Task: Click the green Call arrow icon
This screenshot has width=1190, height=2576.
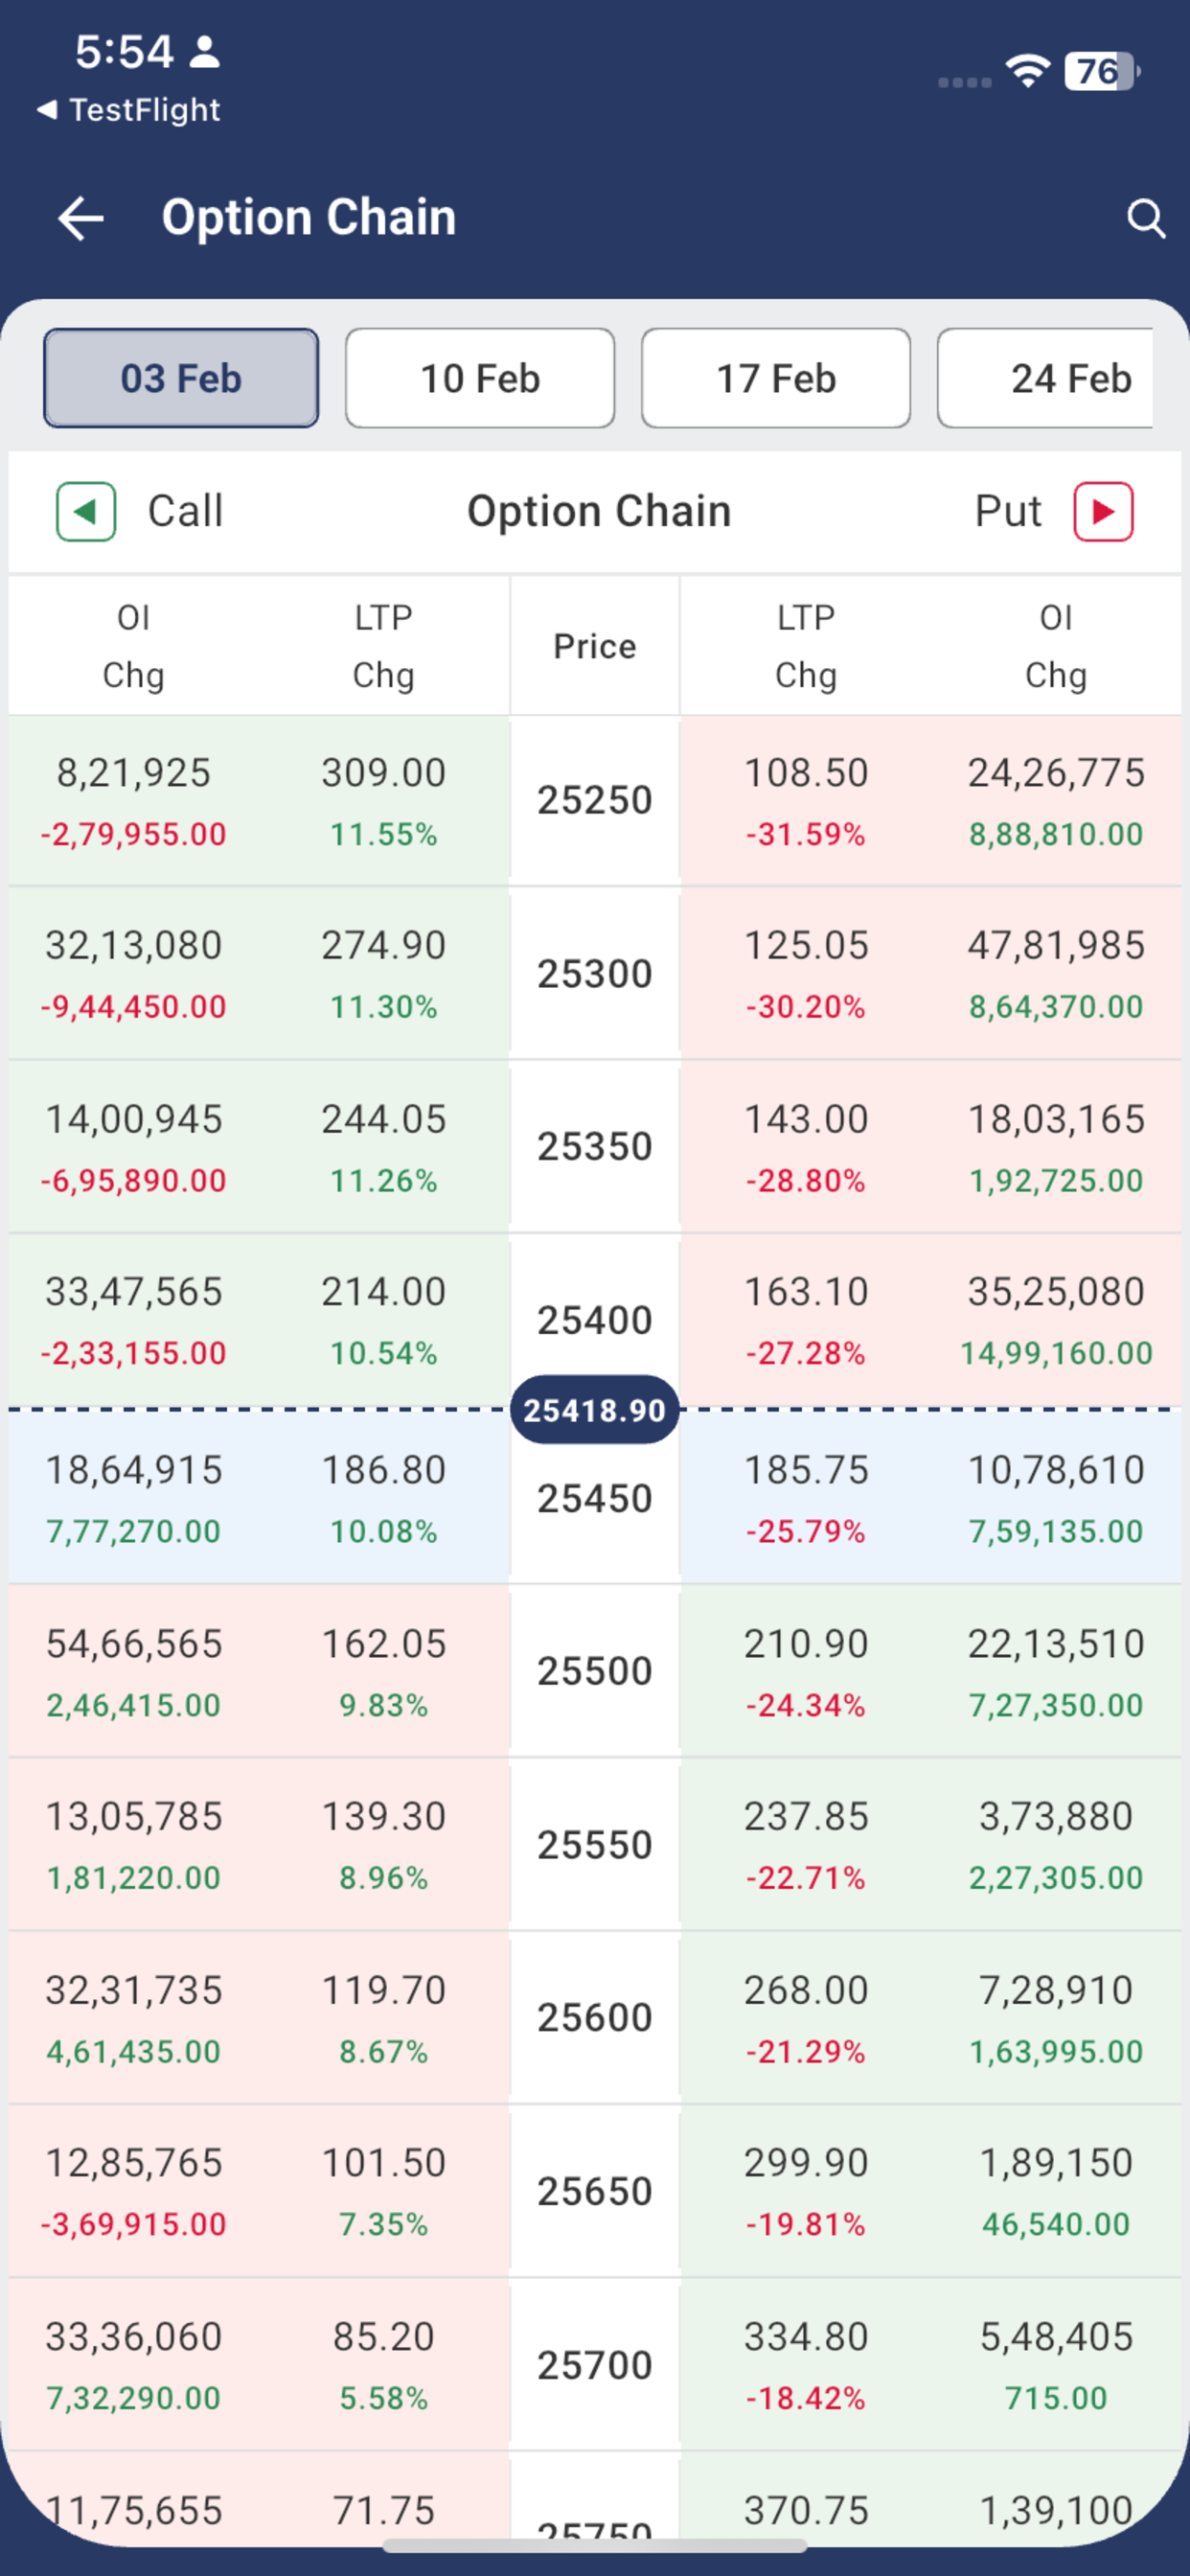Action: point(86,511)
